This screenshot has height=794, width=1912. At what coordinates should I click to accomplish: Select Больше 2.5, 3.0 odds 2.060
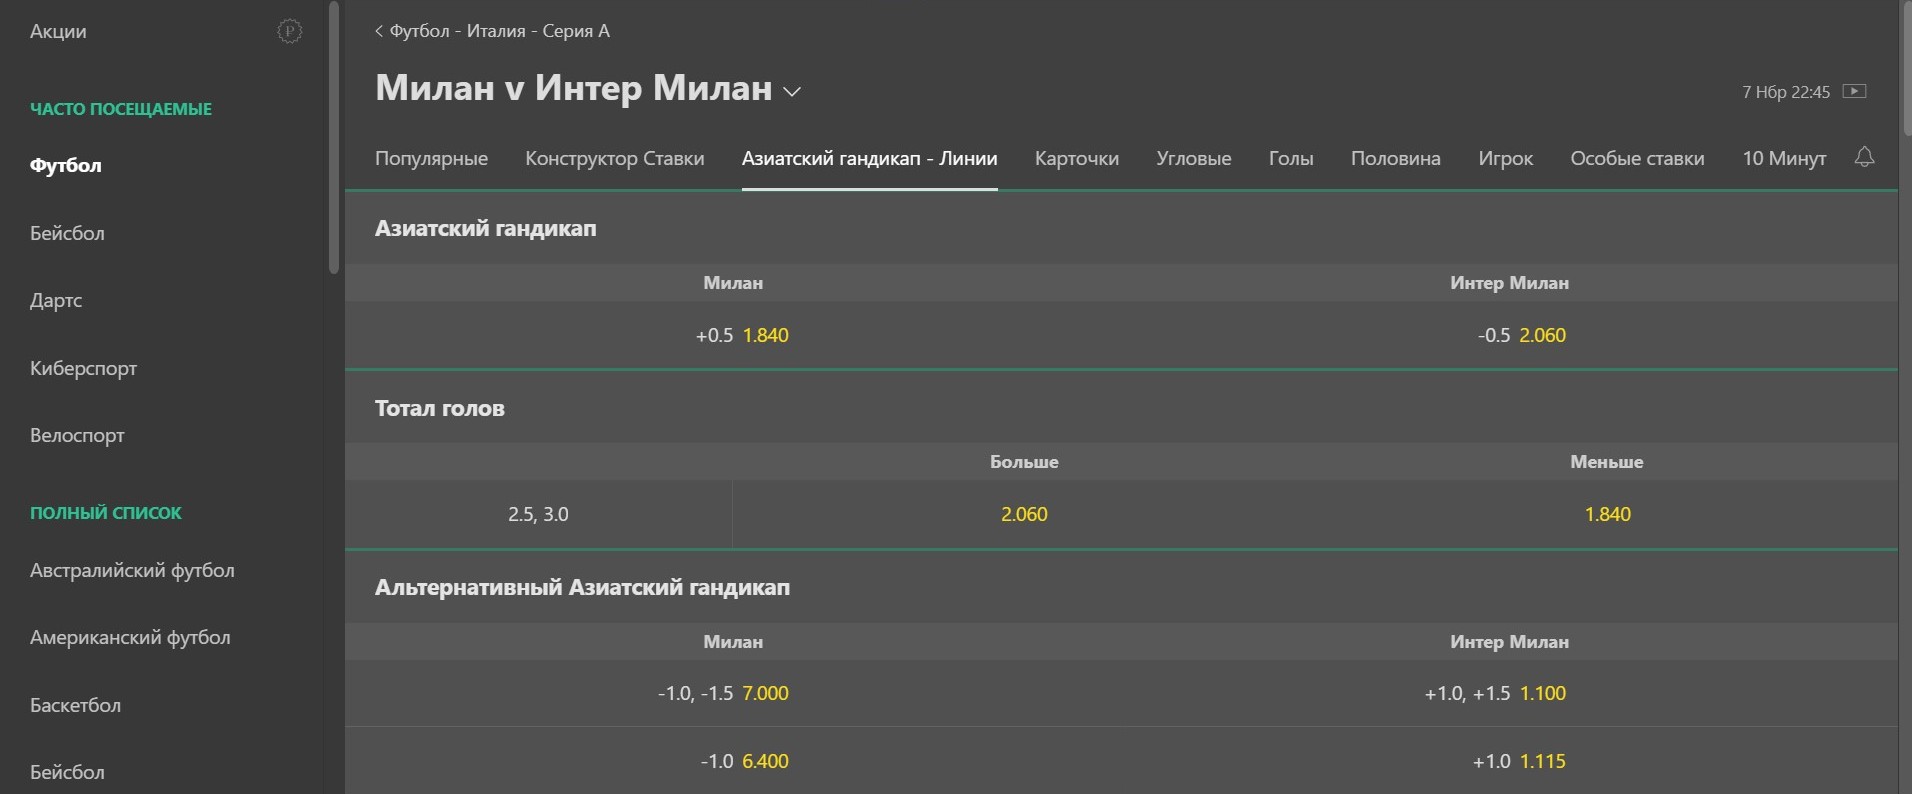point(1024,514)
